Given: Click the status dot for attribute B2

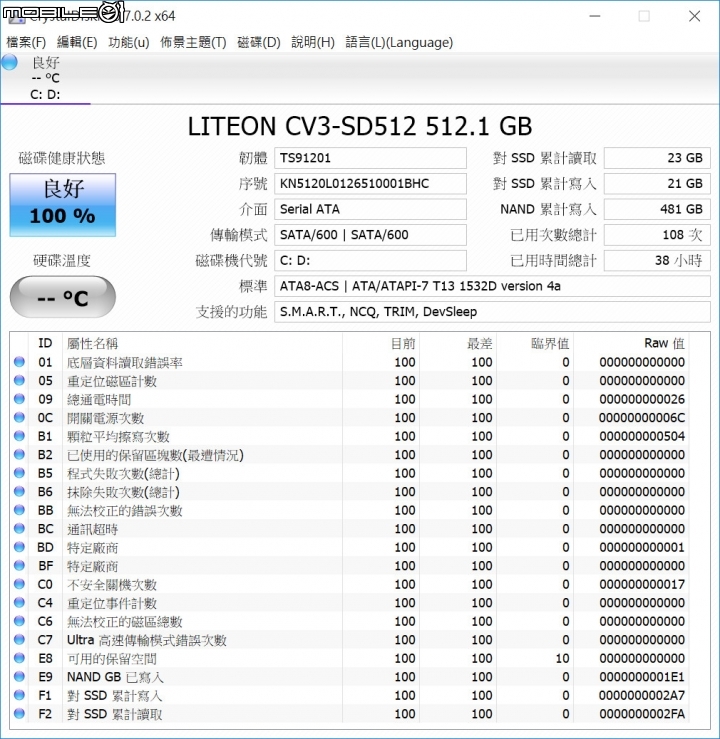Looking at the screenshot, I should click(x=19, y=454).
